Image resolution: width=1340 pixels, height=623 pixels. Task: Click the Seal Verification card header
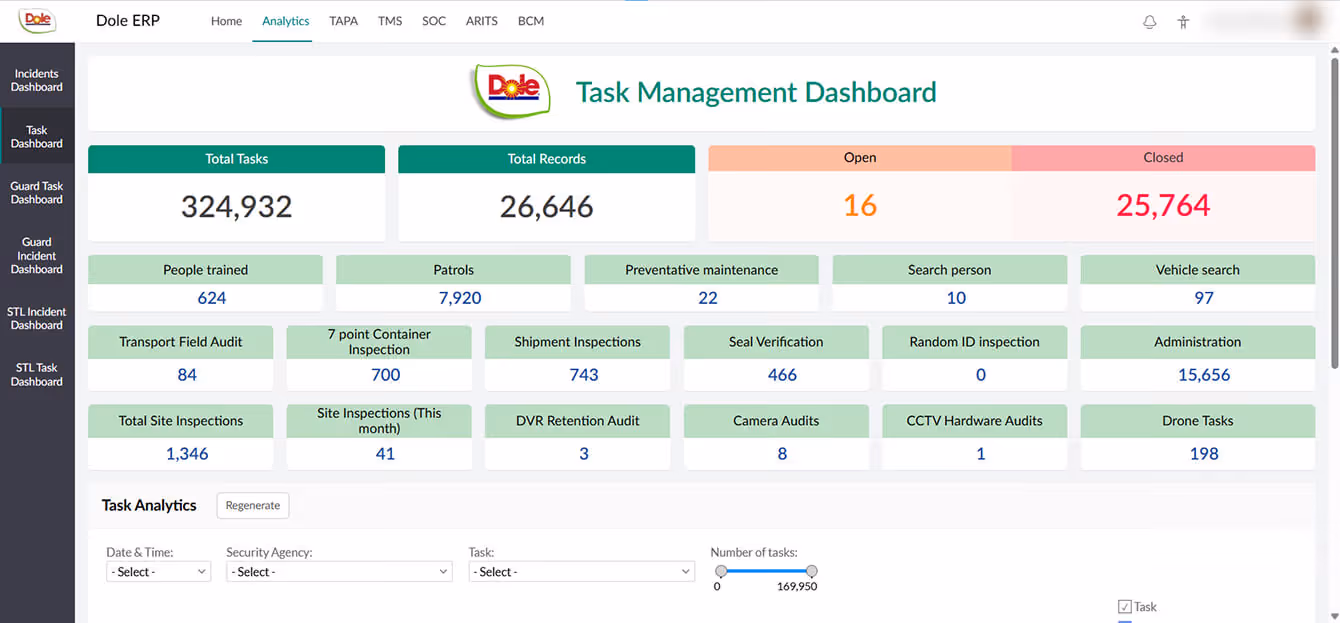click(776, 342)
